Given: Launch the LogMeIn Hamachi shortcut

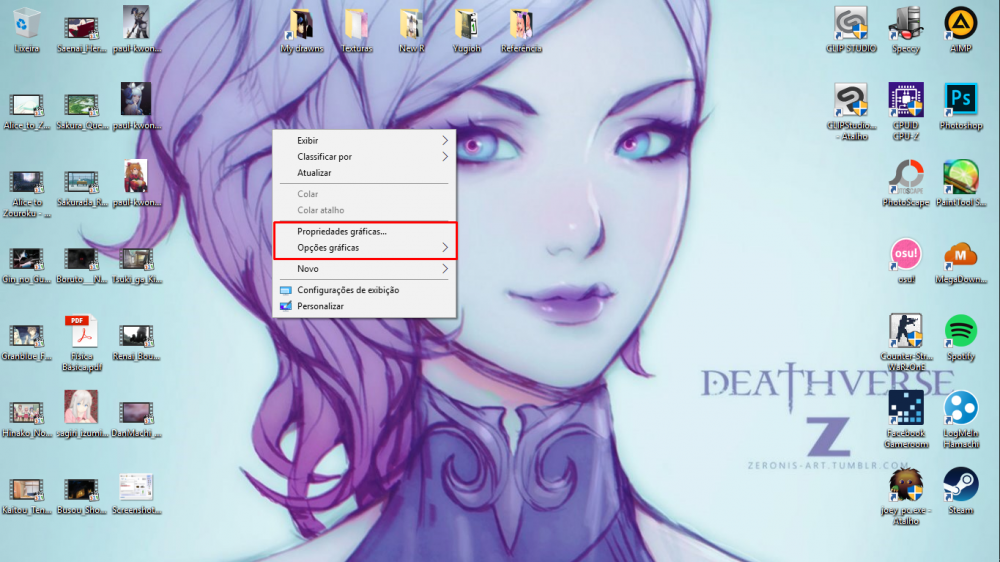Looking at the screenshot, I should (x=960, y=420).
